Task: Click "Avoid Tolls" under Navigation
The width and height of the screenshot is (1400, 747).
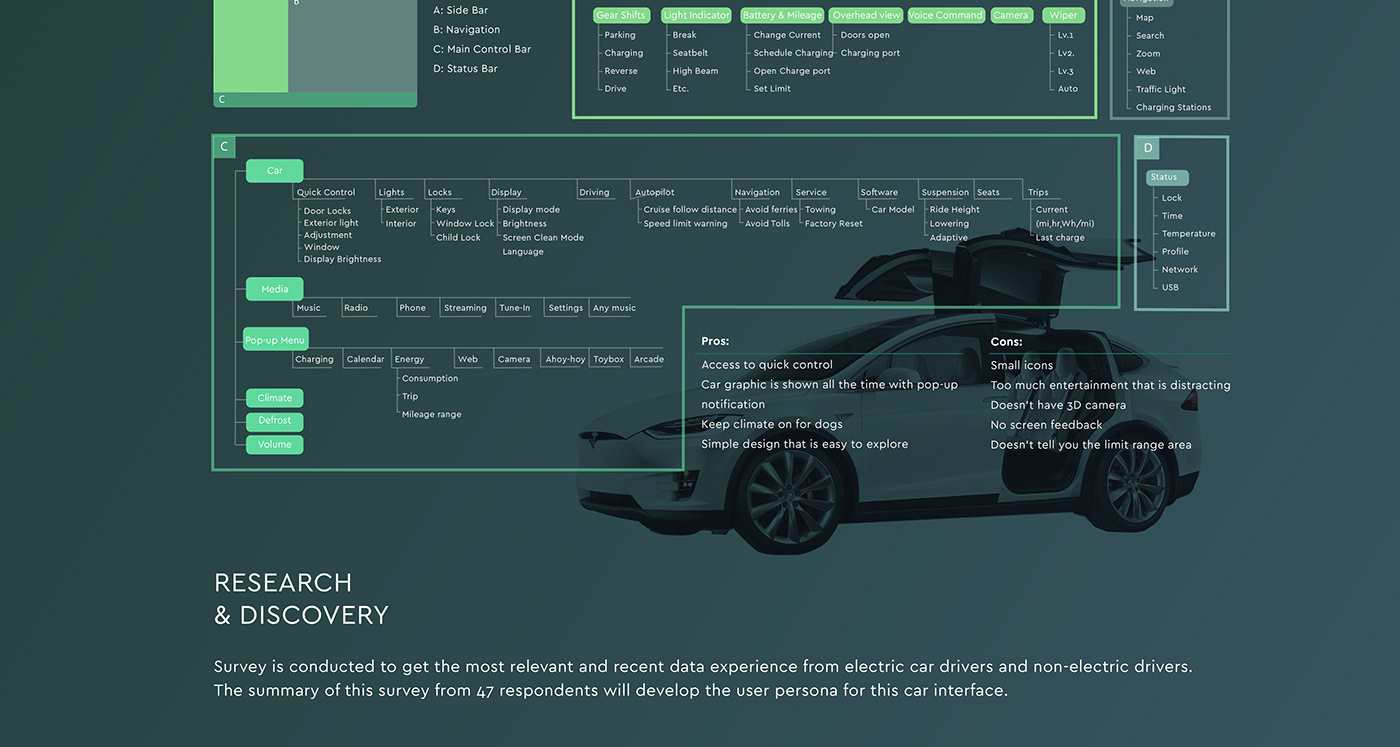Action: [767, 224]
